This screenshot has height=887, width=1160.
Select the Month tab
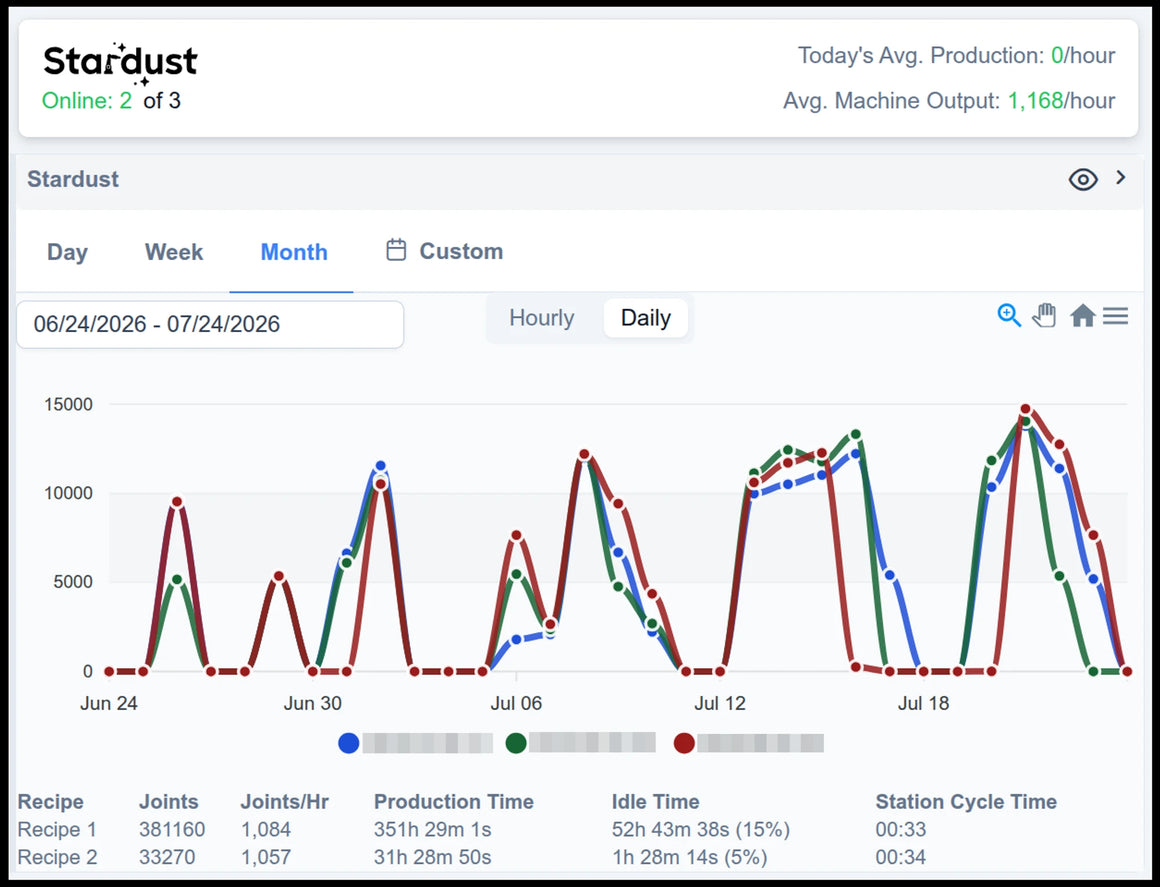294,252
